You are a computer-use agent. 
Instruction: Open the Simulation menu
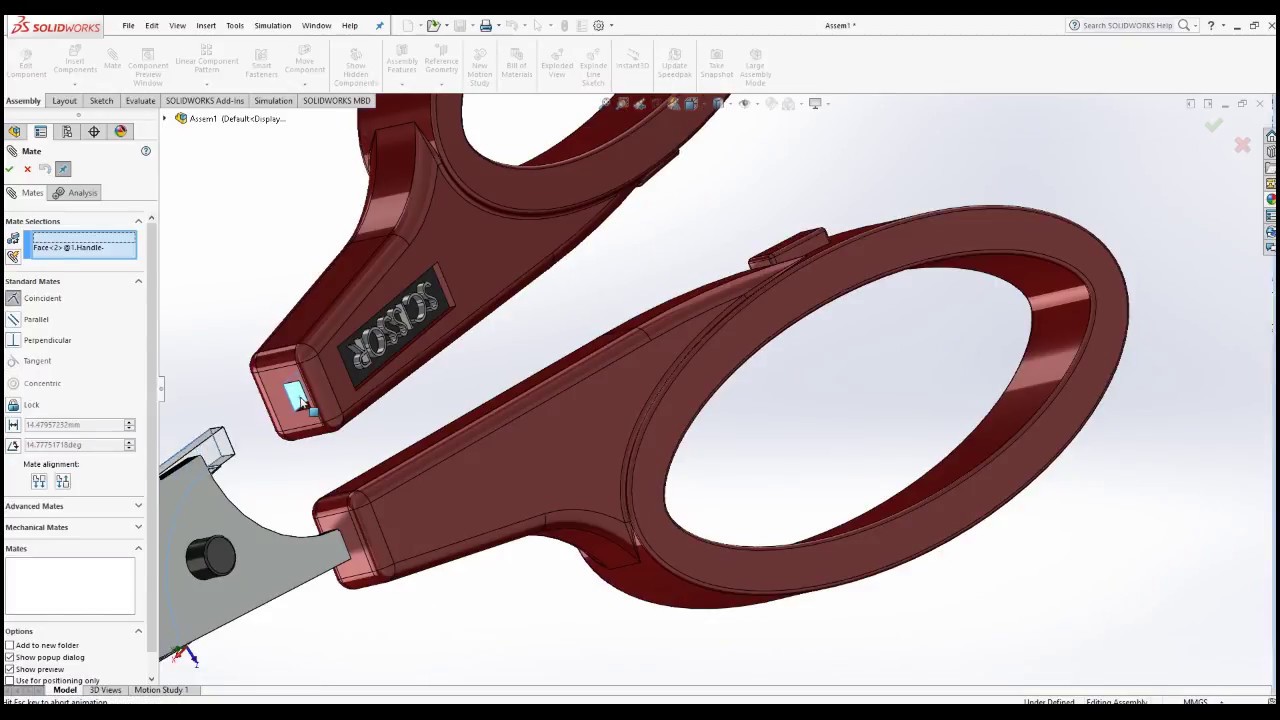click(x=272, y=25)
